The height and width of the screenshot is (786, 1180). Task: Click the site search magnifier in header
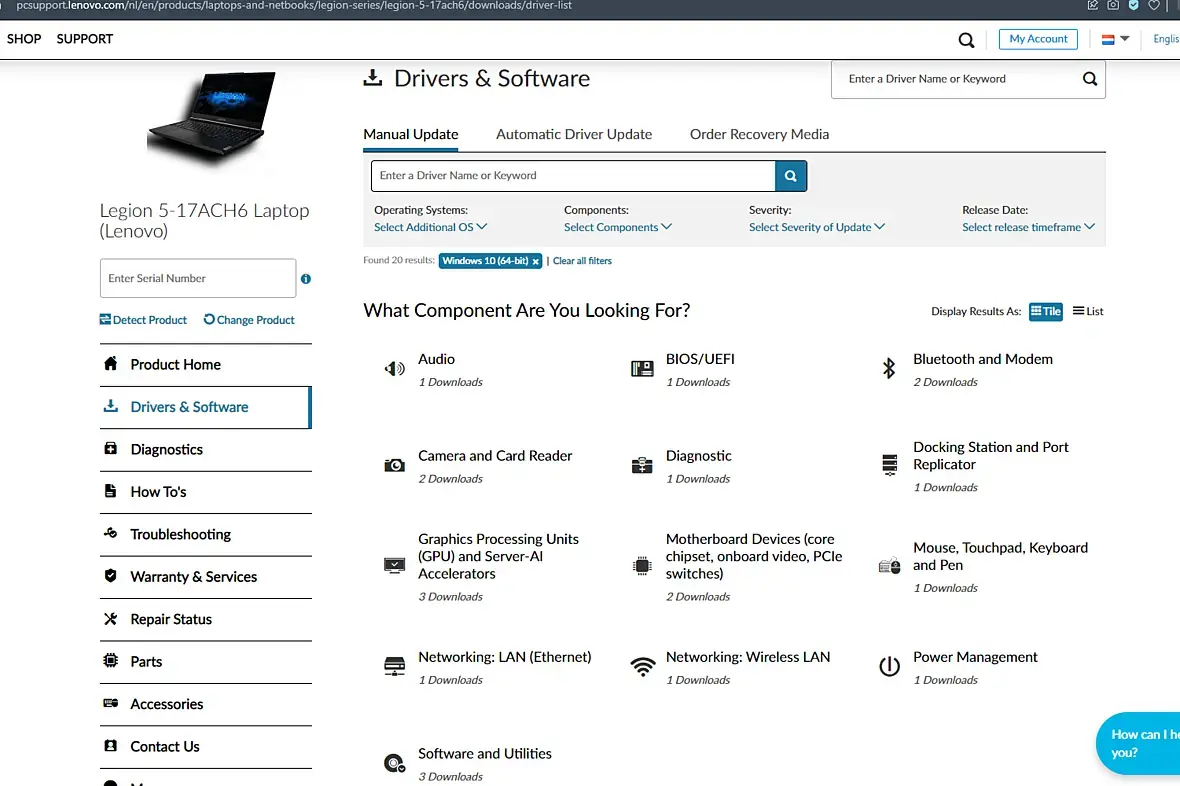point(966,40)
